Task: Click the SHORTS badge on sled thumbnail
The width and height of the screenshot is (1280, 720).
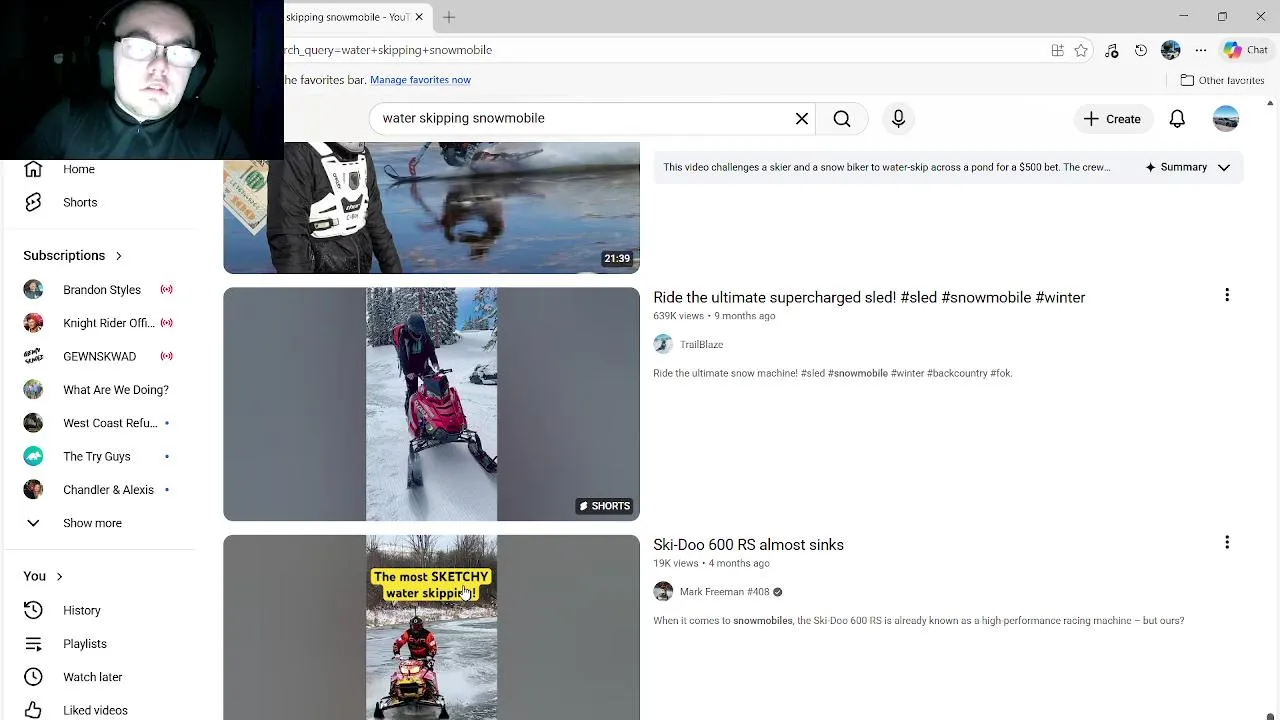Action: [605, 506]
